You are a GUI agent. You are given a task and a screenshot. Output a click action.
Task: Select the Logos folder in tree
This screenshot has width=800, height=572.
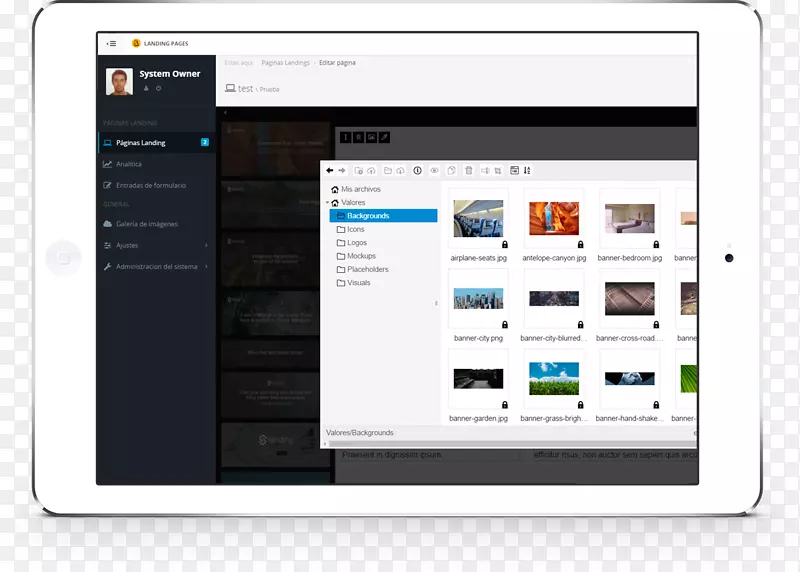point(357,243)
